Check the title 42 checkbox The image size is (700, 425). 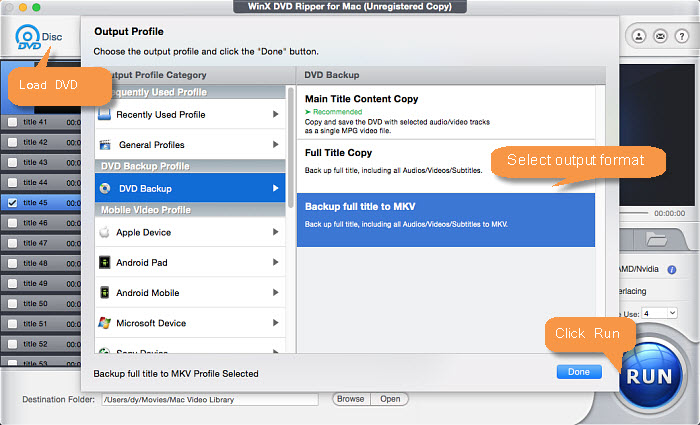12,142
